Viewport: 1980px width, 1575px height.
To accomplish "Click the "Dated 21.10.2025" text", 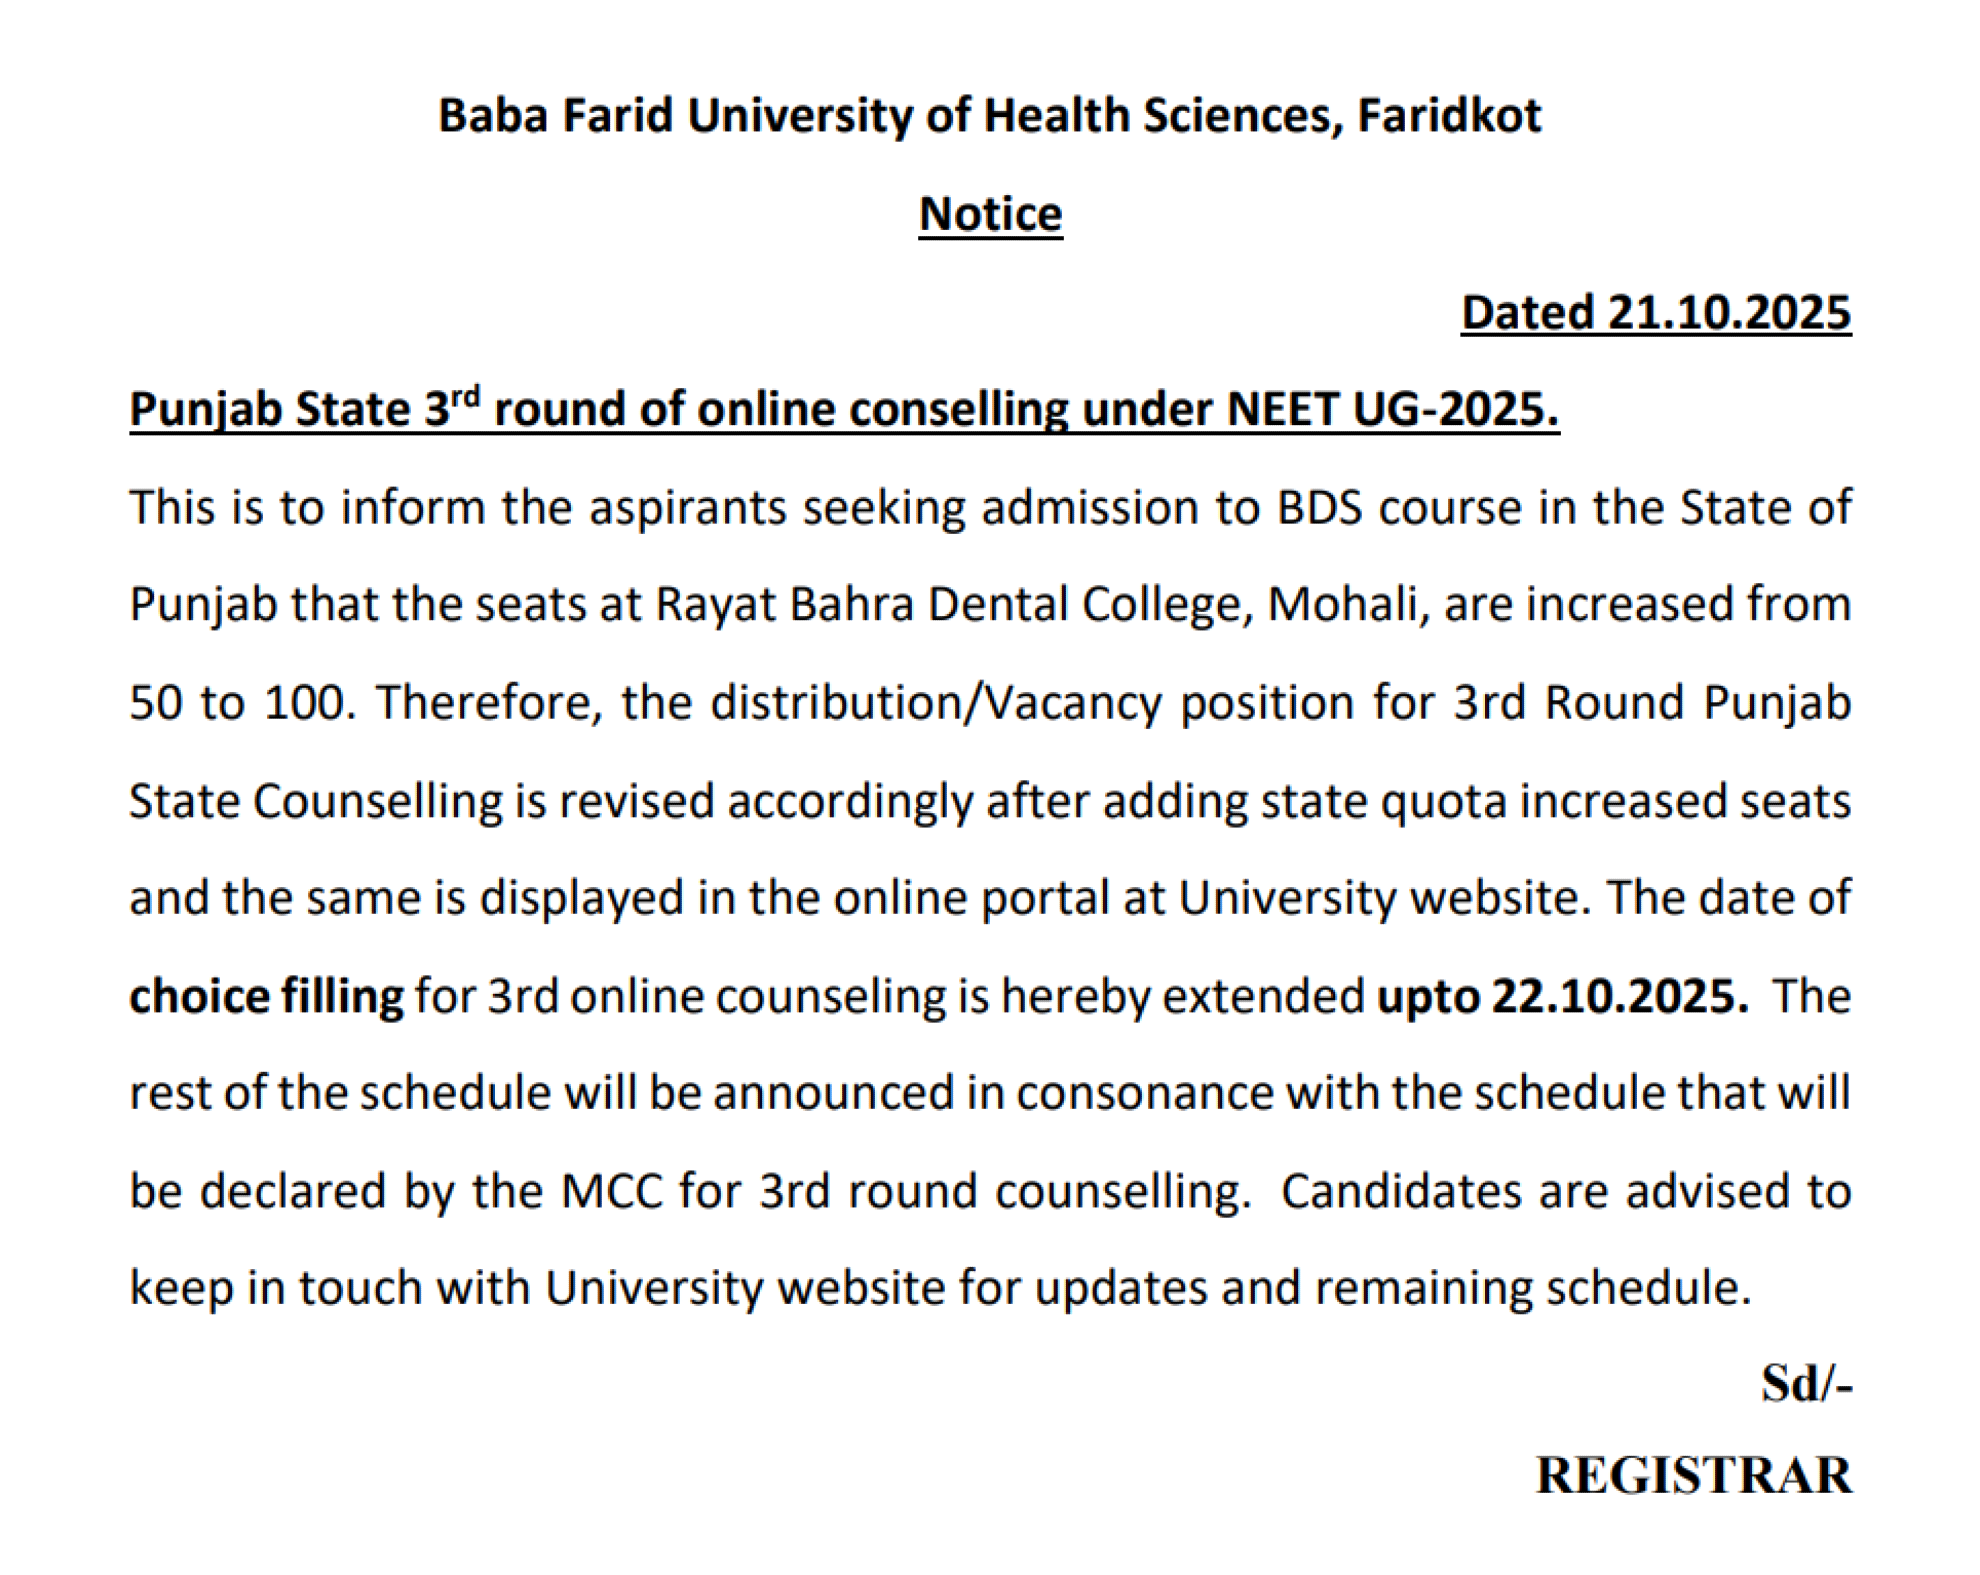I will (x=1655, y=312).
